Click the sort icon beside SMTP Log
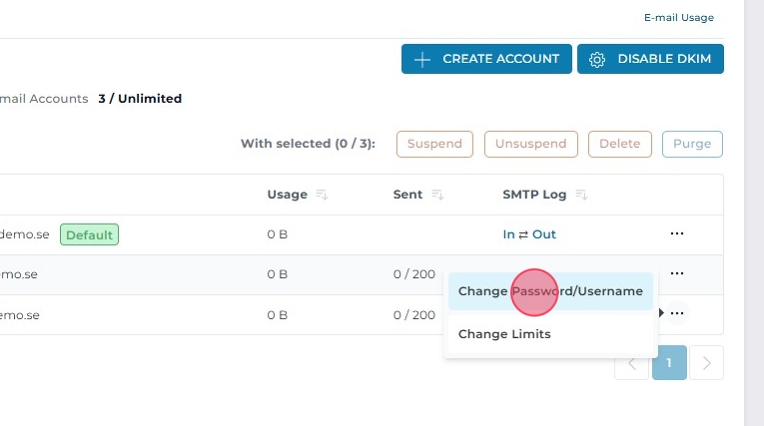764x426 pixels. pos(582,195)
